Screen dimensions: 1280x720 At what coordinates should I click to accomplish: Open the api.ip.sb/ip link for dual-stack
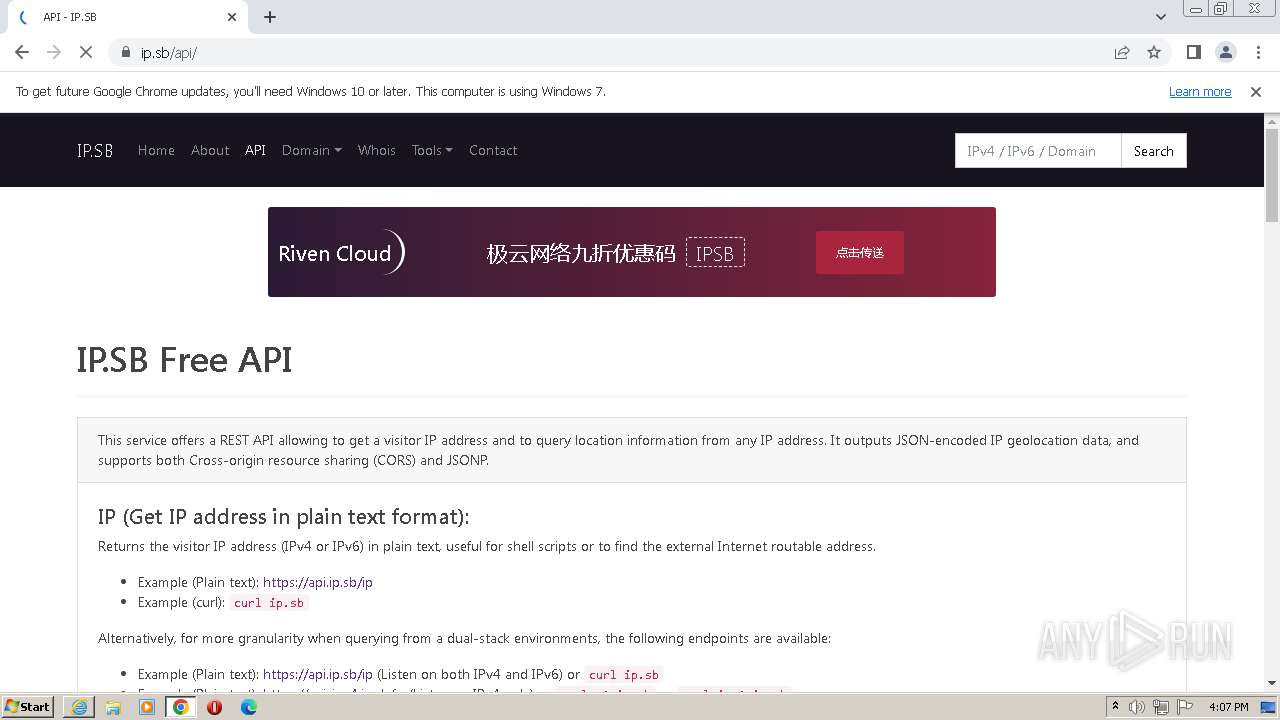click(318, 674)
